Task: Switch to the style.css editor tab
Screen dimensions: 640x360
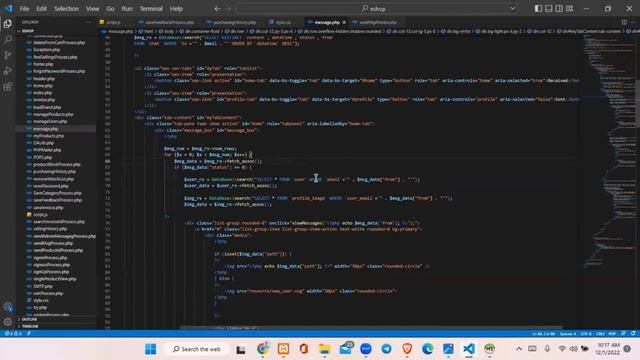Action: pos(283,22)
